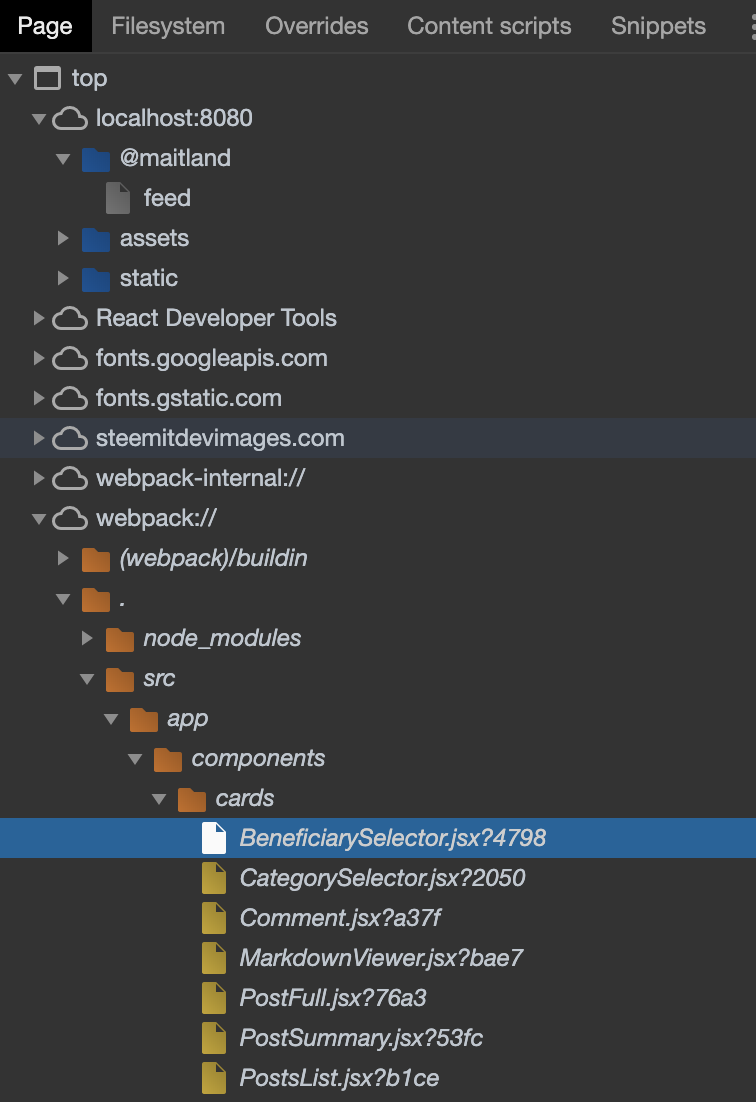This screenshot has width=756, height=1102.
Task: Expand steemitdevimages.com domain
Action: tap(39, 439)
